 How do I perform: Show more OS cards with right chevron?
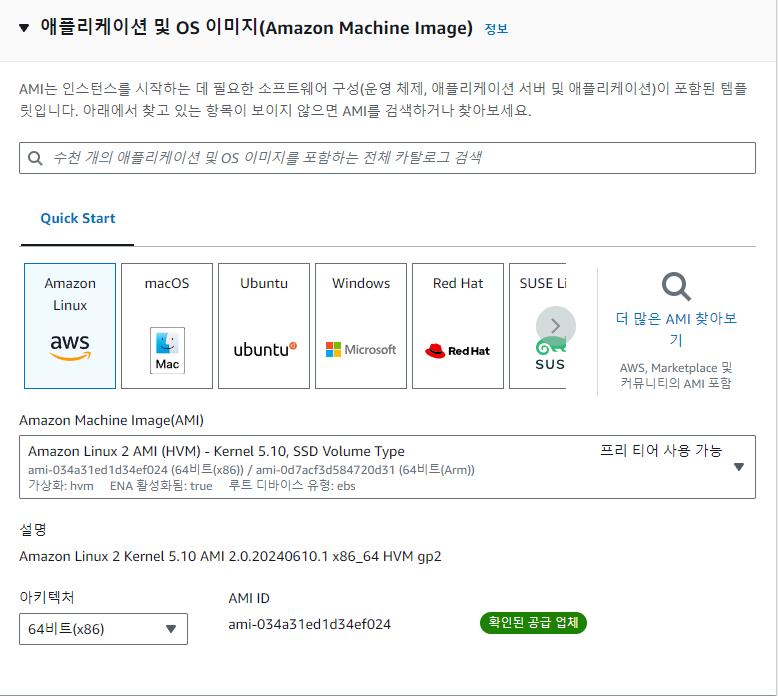click(556, 326)
